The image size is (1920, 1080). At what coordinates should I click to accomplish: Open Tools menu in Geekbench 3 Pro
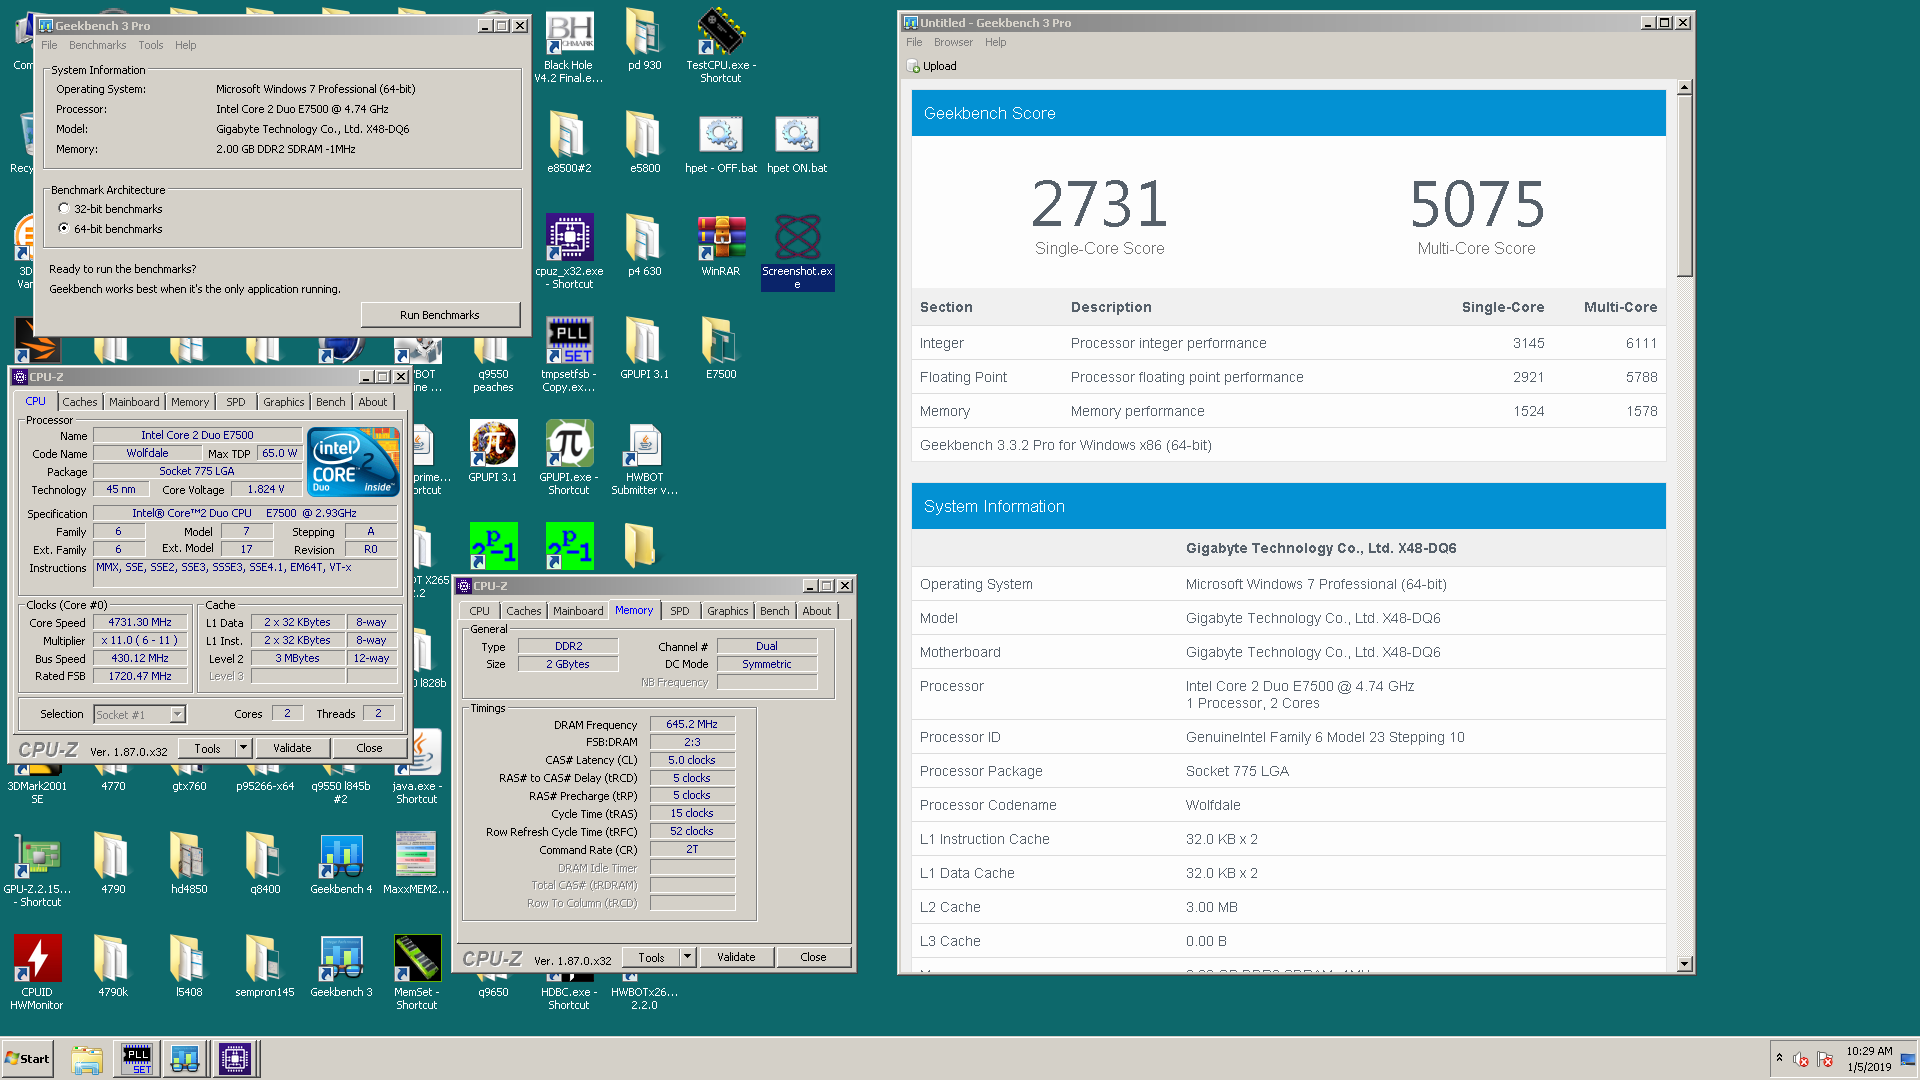click(x=151, y=45)
